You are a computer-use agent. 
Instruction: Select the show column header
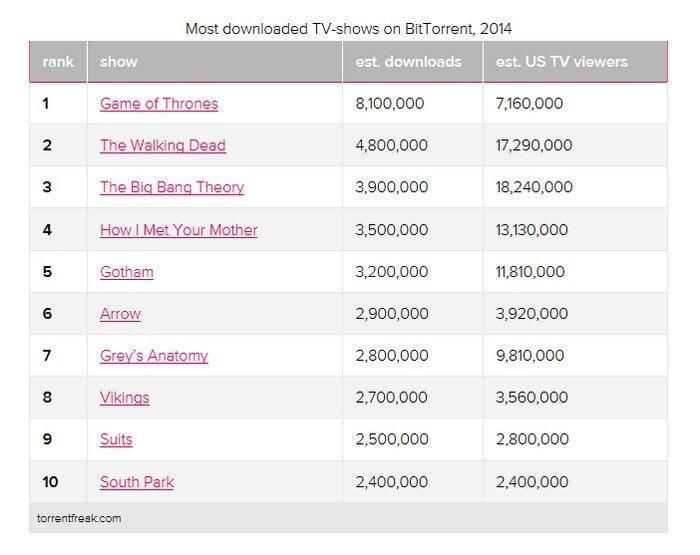pos(119,62)
